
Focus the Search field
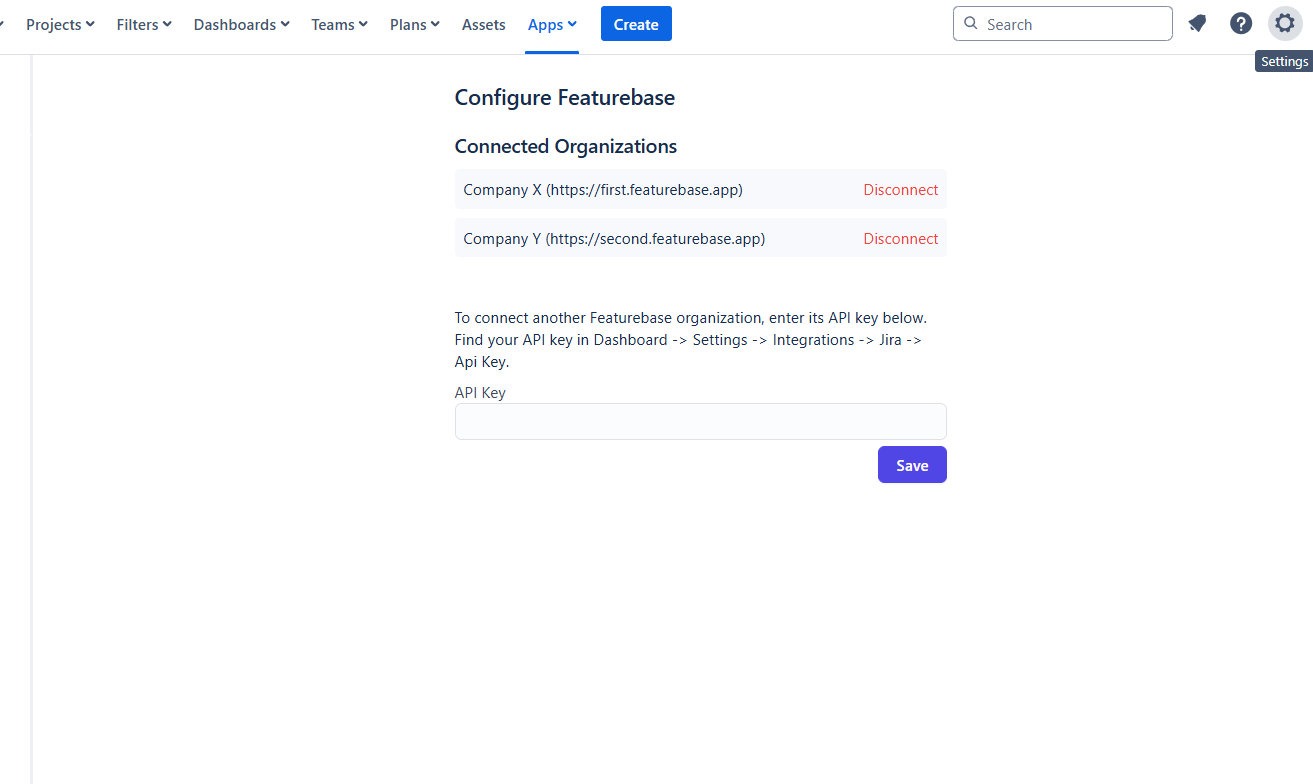coord(1063,24)
